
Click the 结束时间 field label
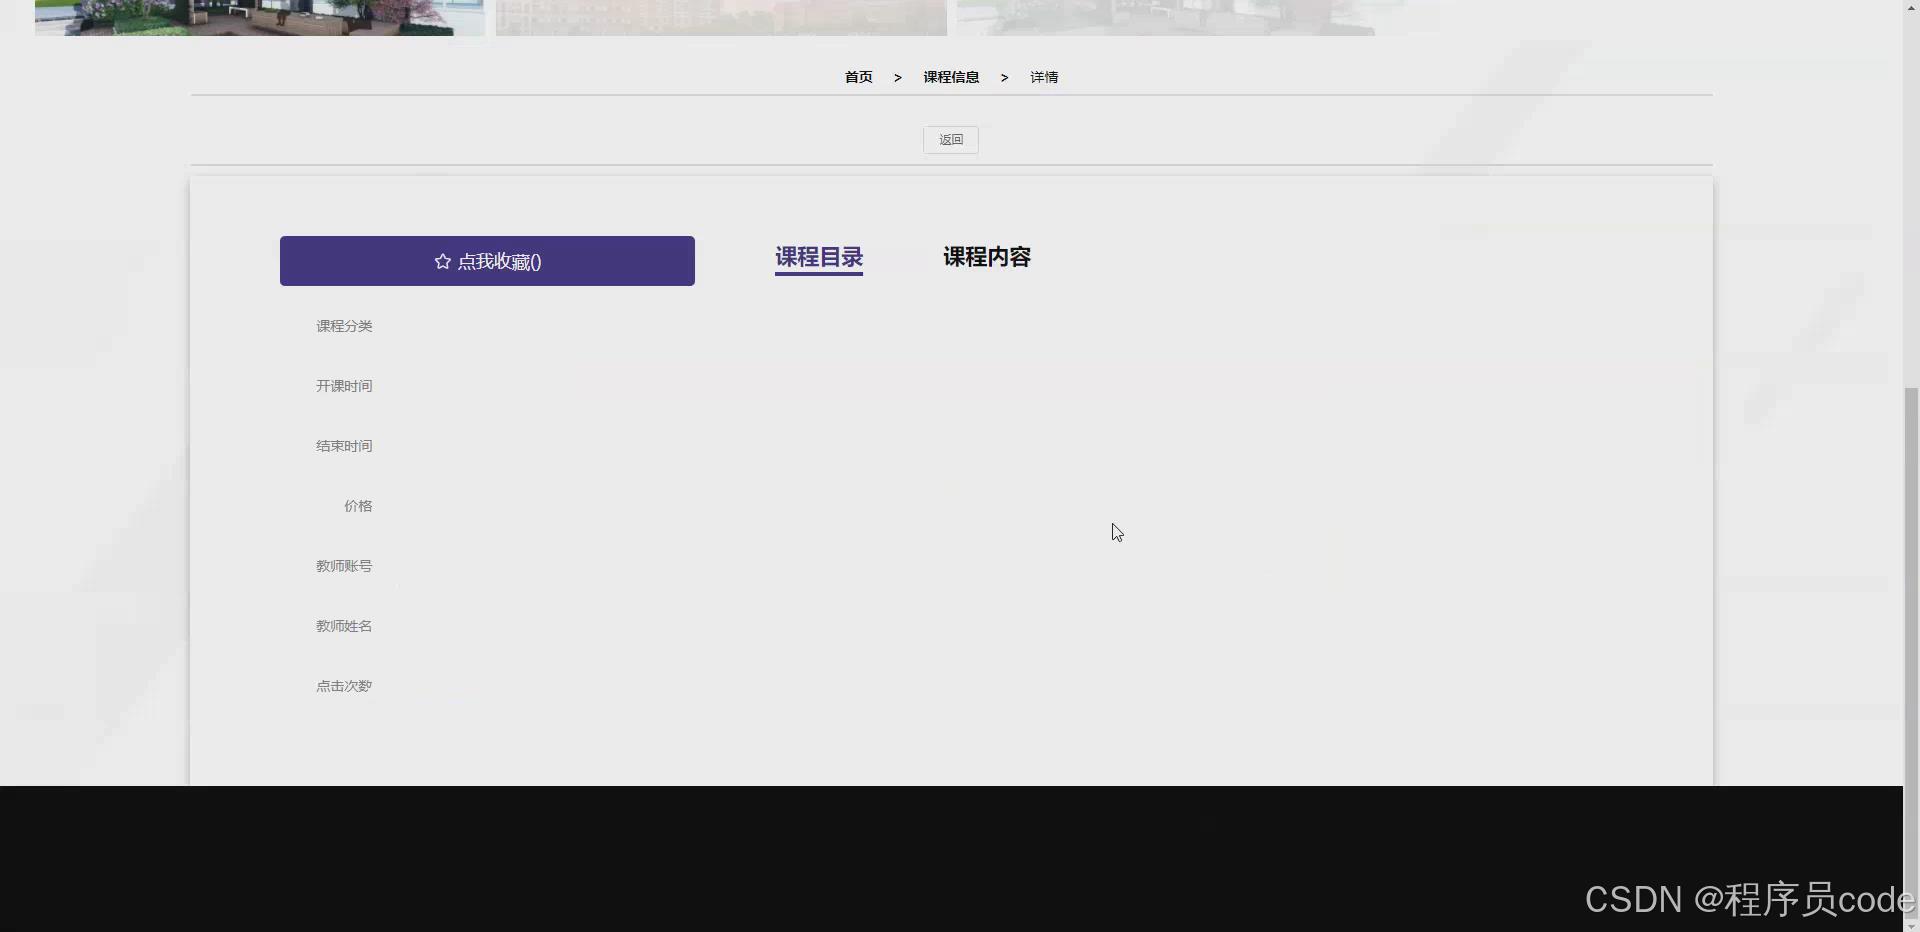coord(343,445)
